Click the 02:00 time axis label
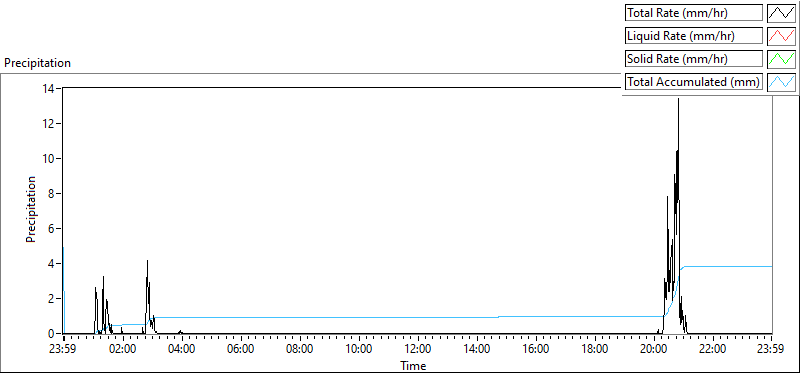Image resolution: width=800 pixels, height=373 pixels. point(123,350)
